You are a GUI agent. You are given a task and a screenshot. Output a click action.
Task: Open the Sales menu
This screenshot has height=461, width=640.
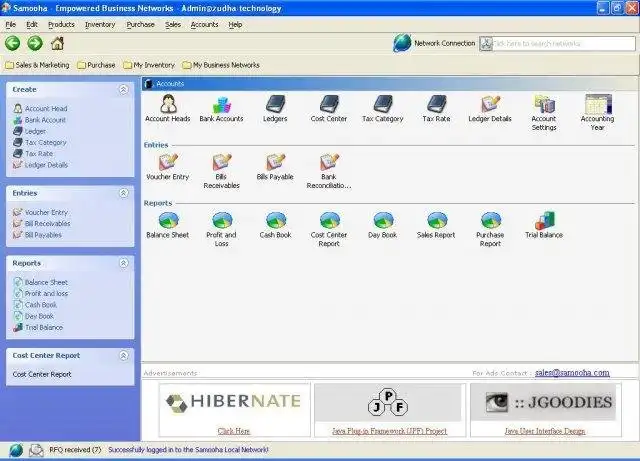pos(173,24)
